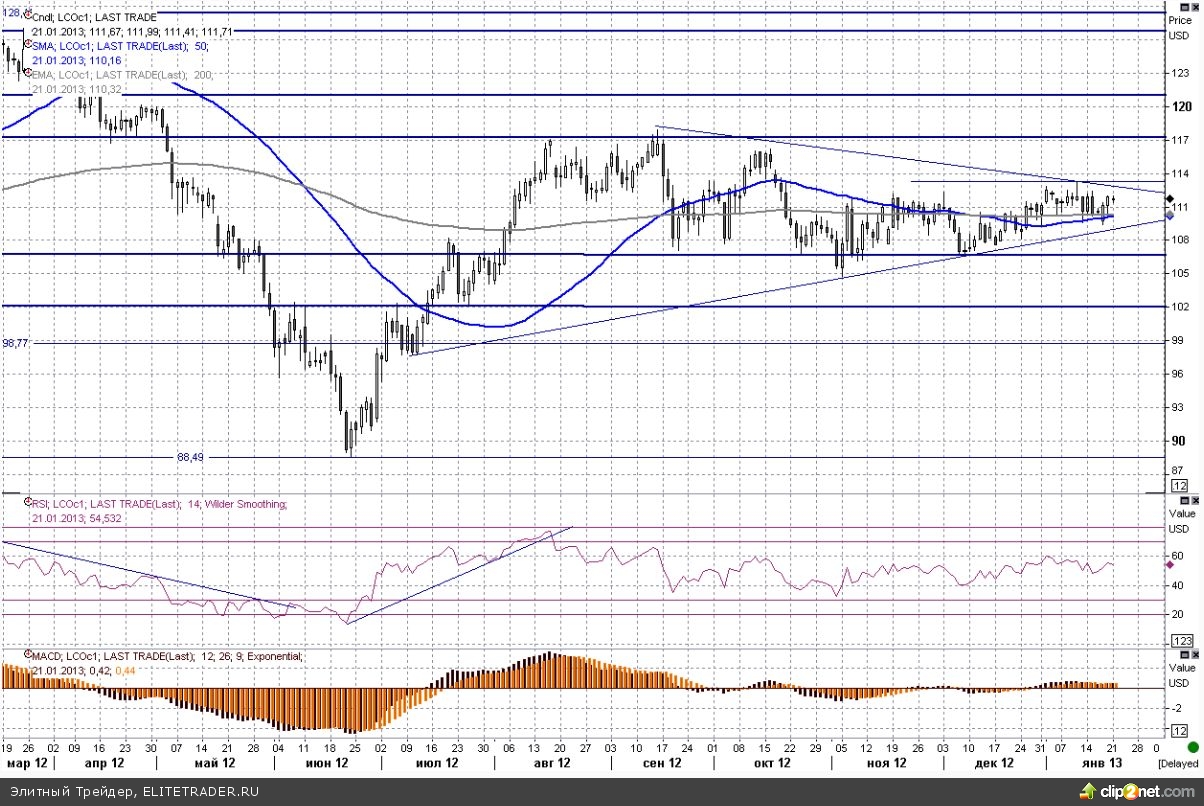Click the 88,49 horizontal level label

click(x=191, y=457)
